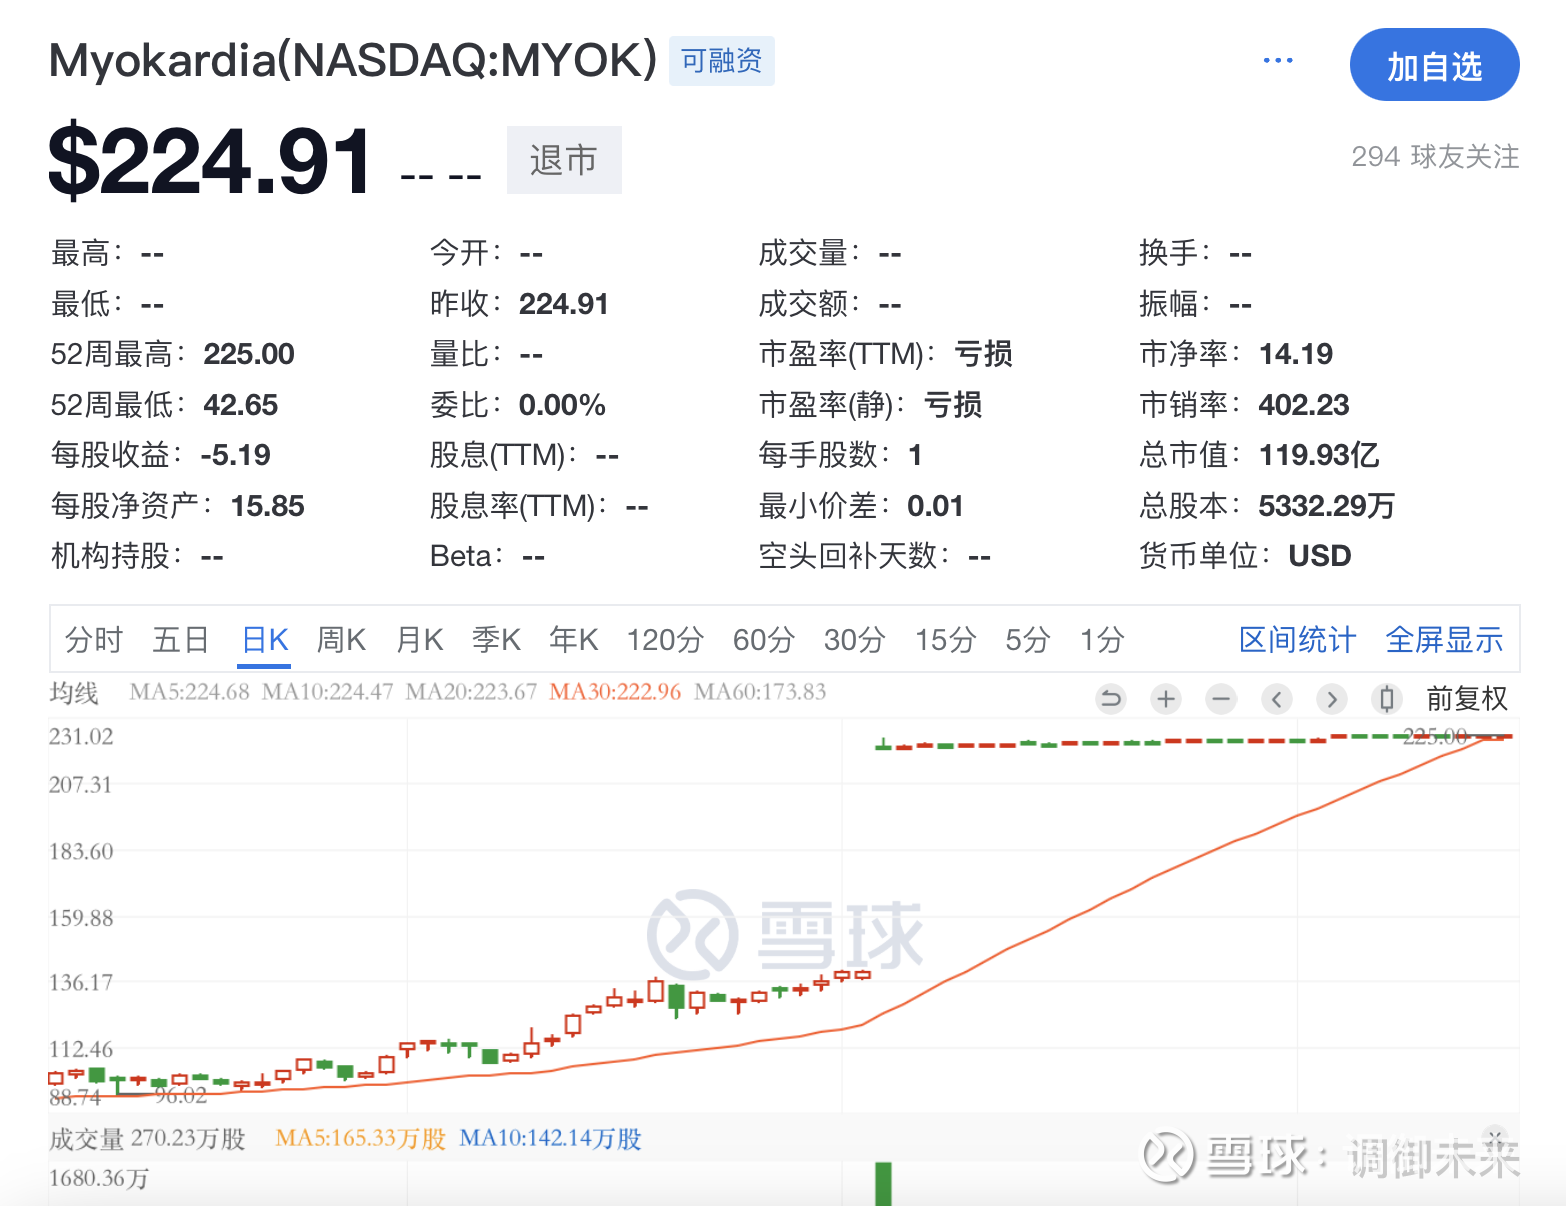
Task: Click the large $224.91 price
Action: [x=211, y=160]
